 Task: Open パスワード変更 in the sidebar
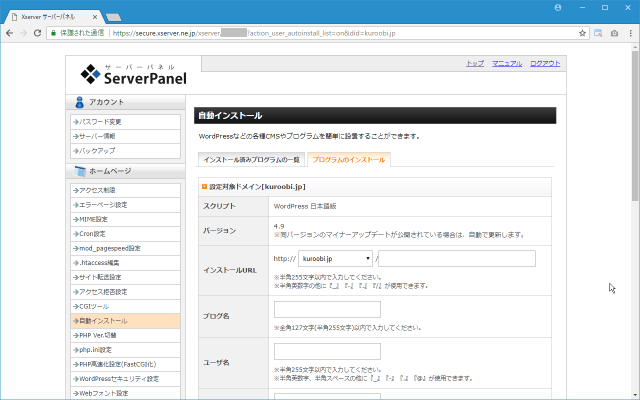[x=101, y=121]
